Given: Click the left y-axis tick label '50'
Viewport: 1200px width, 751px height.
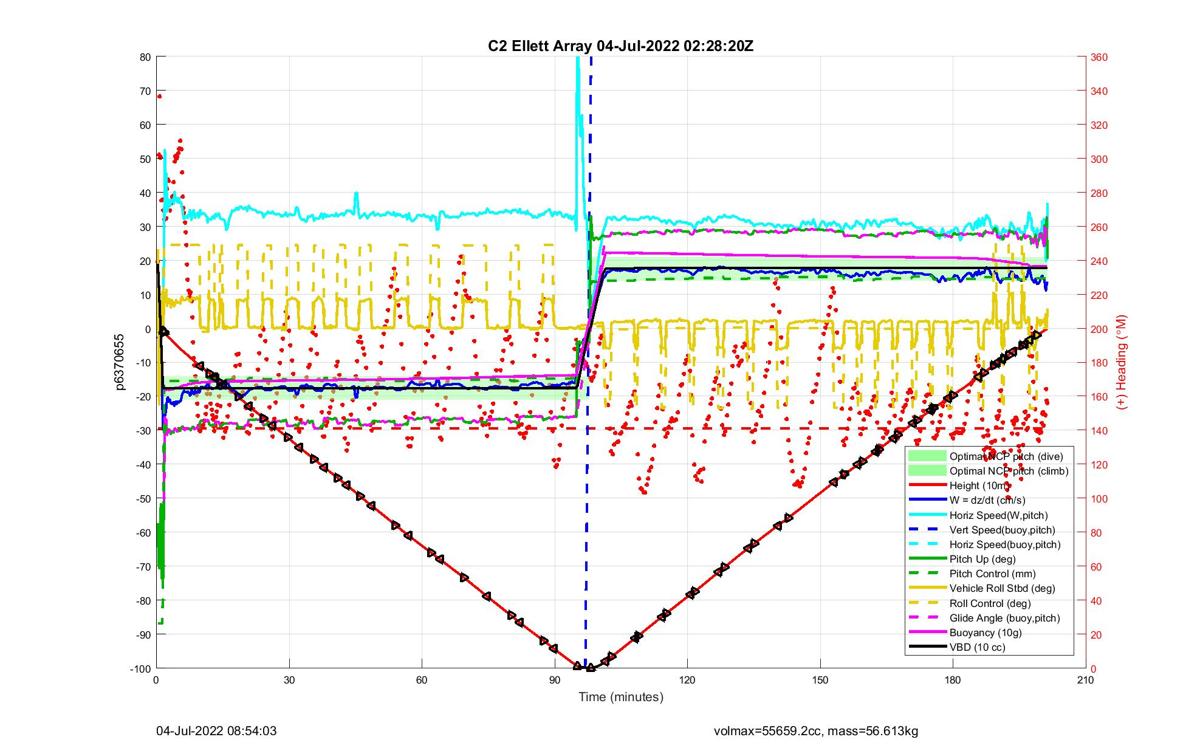Looking at the screenshot, I should click(144, 159).
